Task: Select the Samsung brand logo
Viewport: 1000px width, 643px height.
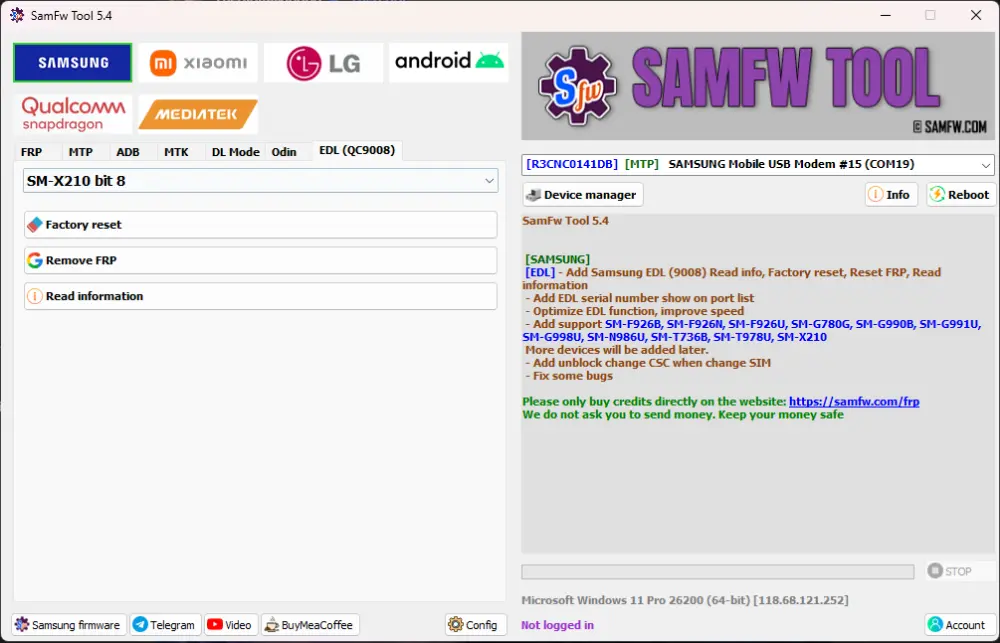Action: click(x=73, y=63)
